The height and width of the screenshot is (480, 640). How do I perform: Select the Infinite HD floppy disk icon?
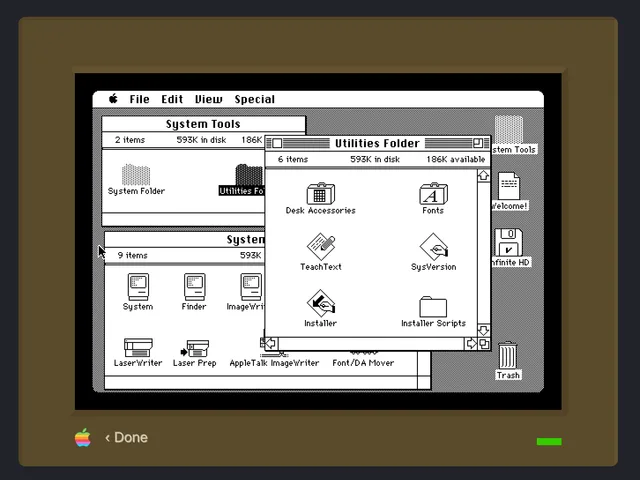pyautogui.click(x=509, y=242)
